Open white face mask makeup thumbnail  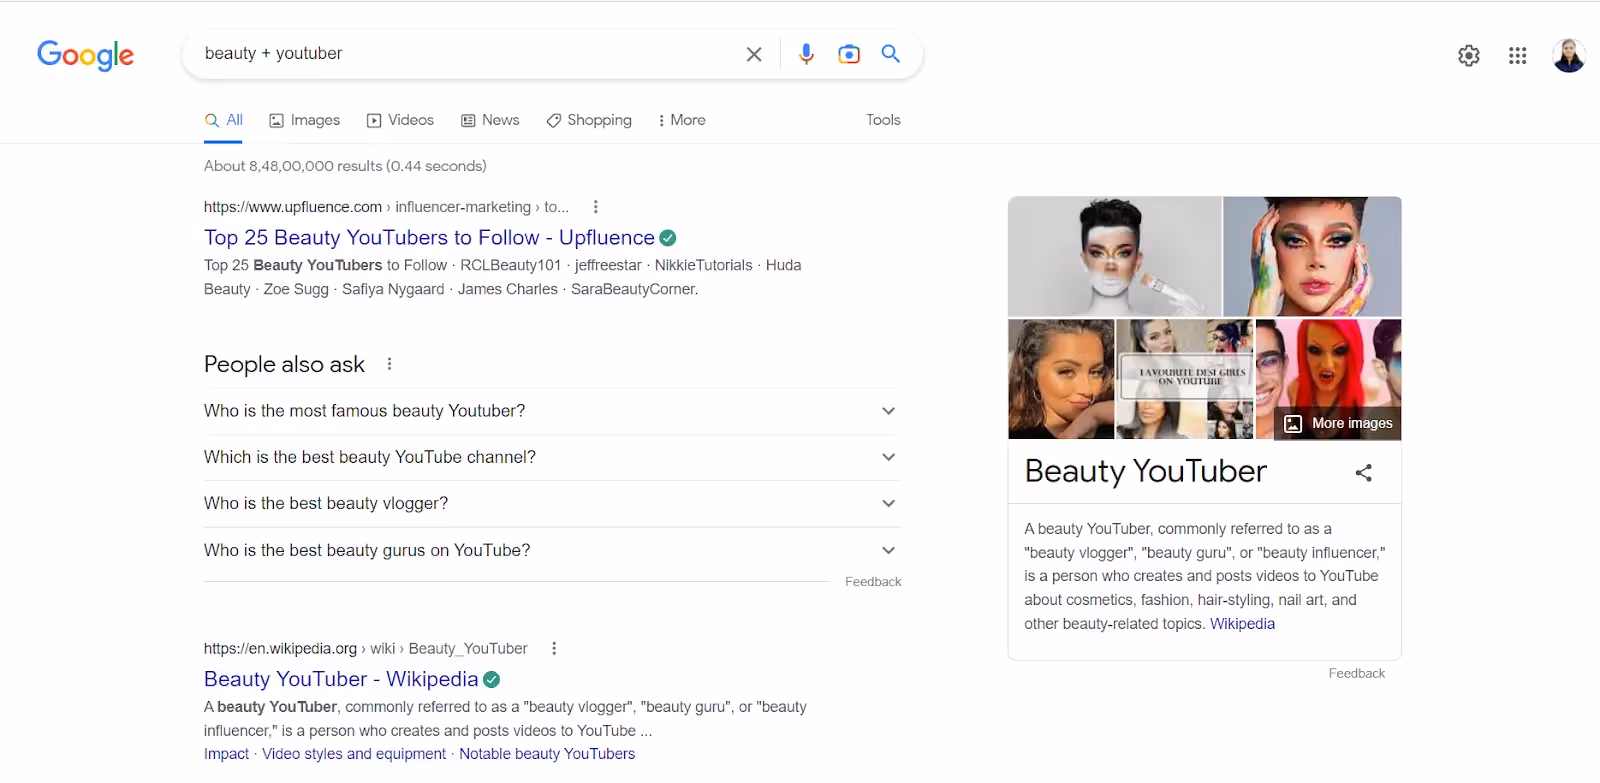pos(1114,256)
